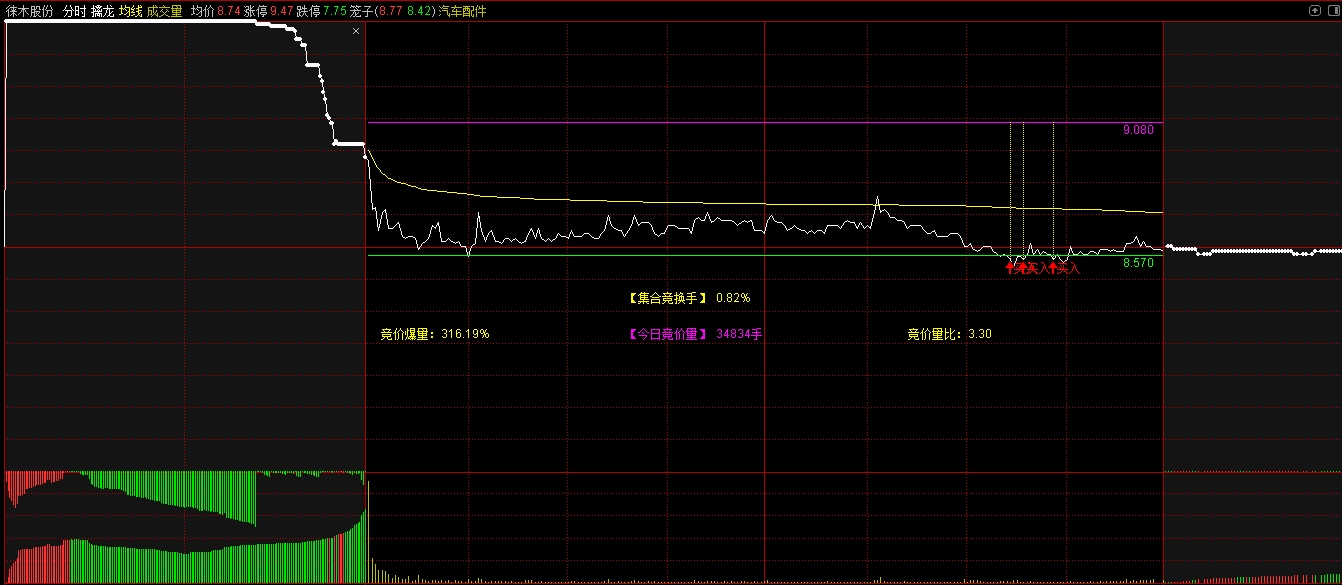Click the 竞价量比 3.30 readout
The image size is (1342, 585).
[x=949, y=334]
